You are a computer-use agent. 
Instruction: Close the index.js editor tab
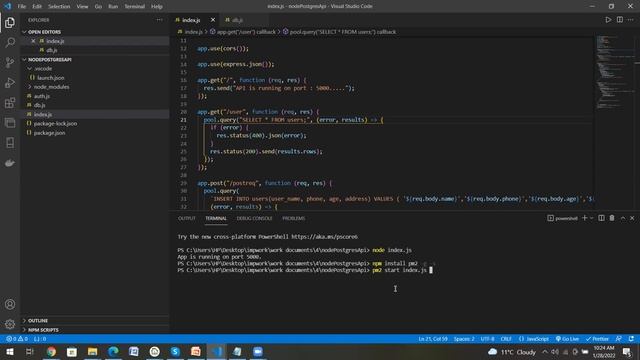(213, 20)
